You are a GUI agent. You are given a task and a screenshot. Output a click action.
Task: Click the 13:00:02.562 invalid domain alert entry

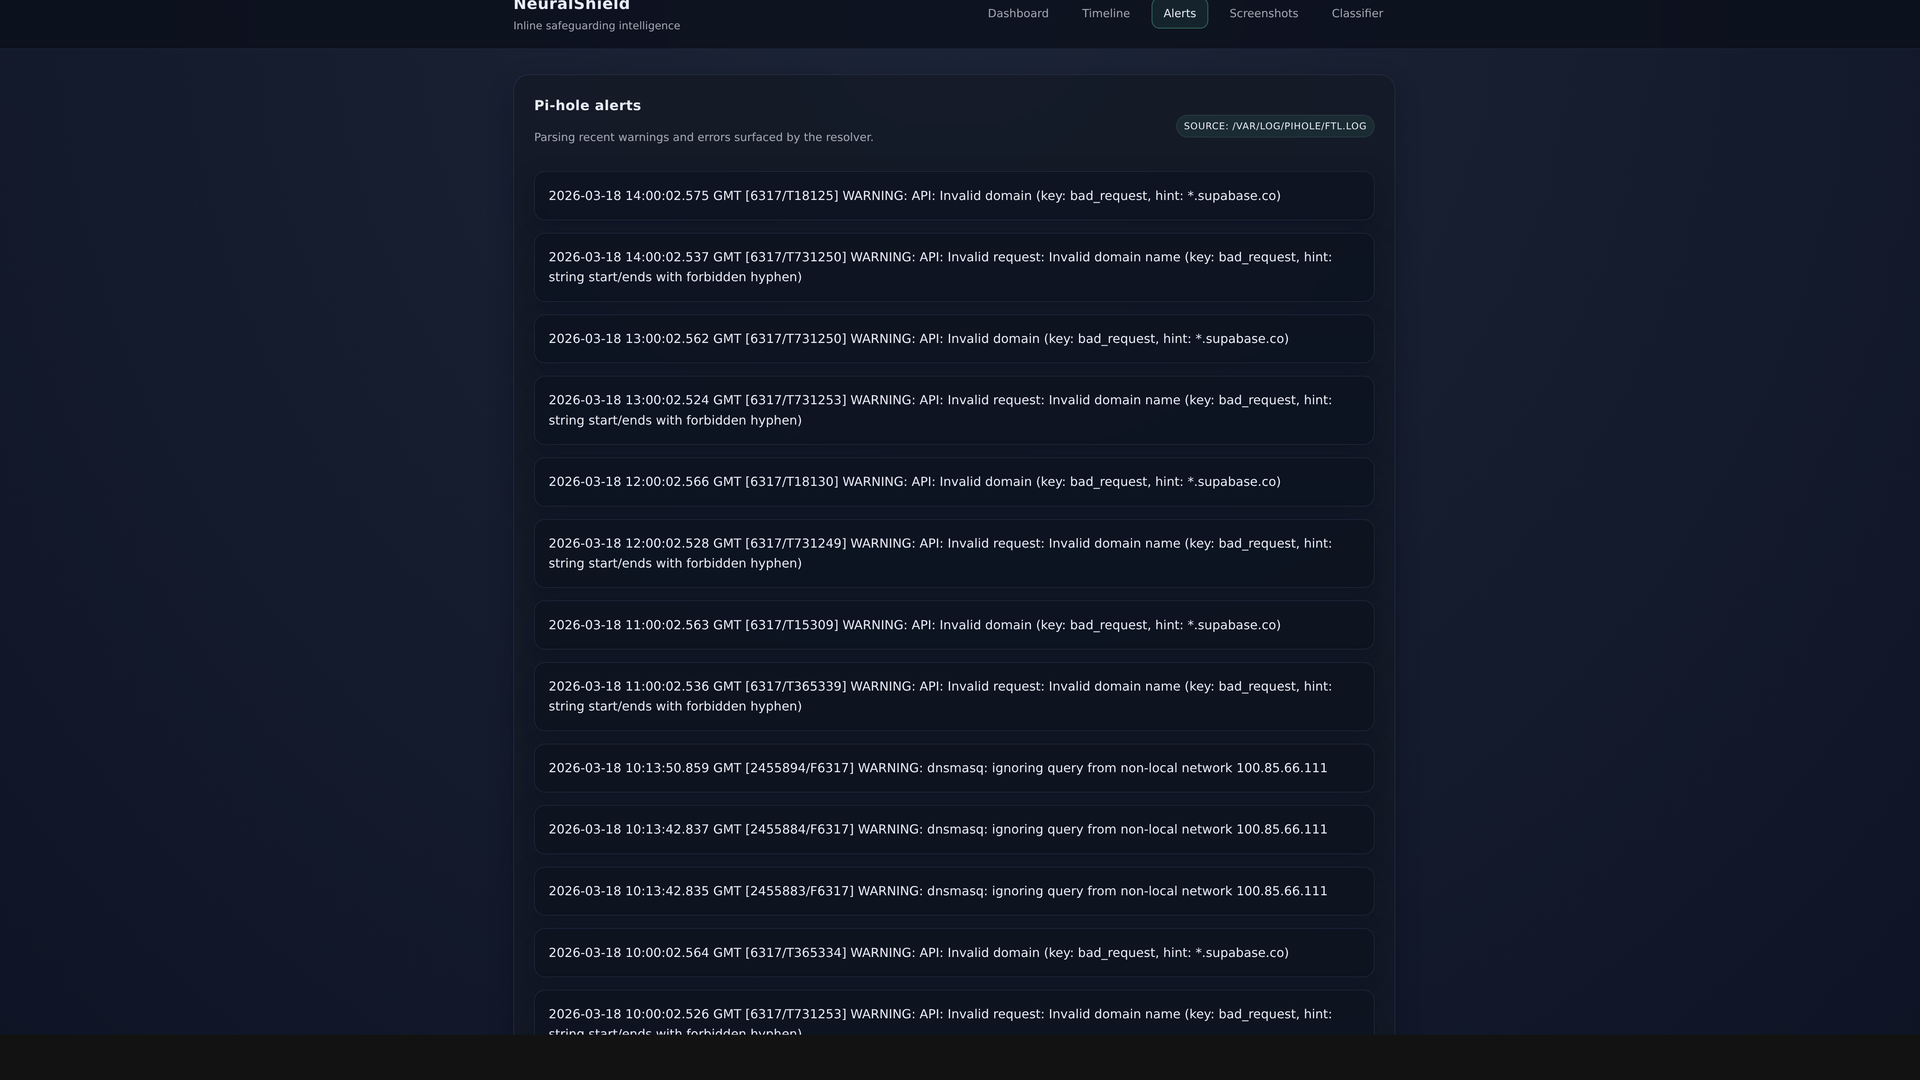click(x=953, y=338)
